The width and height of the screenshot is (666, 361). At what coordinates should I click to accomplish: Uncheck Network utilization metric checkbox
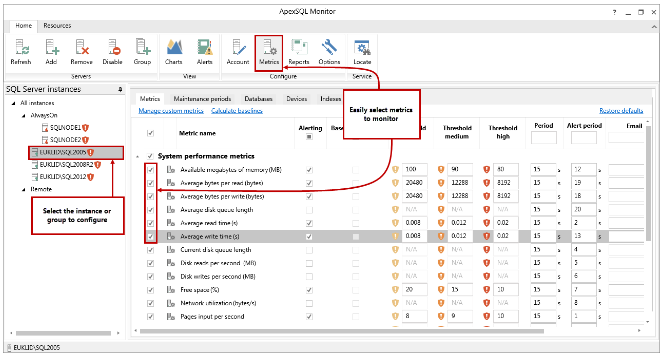150,303
